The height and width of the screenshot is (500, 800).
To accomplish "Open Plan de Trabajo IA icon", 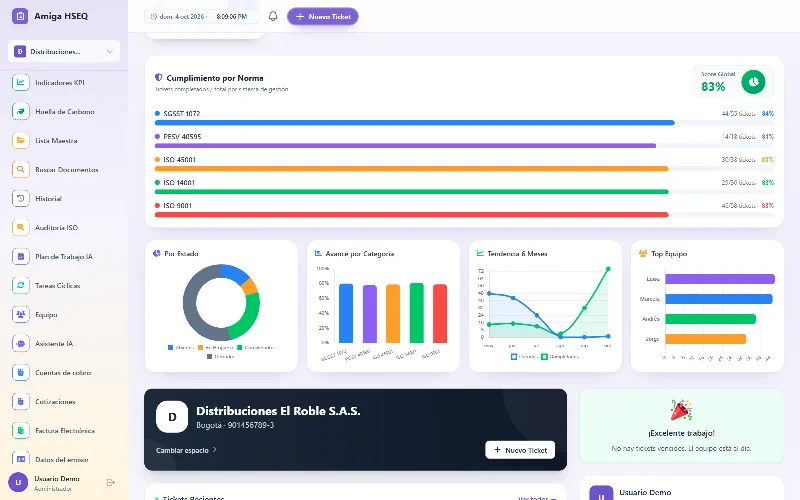I will click(20, 257).
